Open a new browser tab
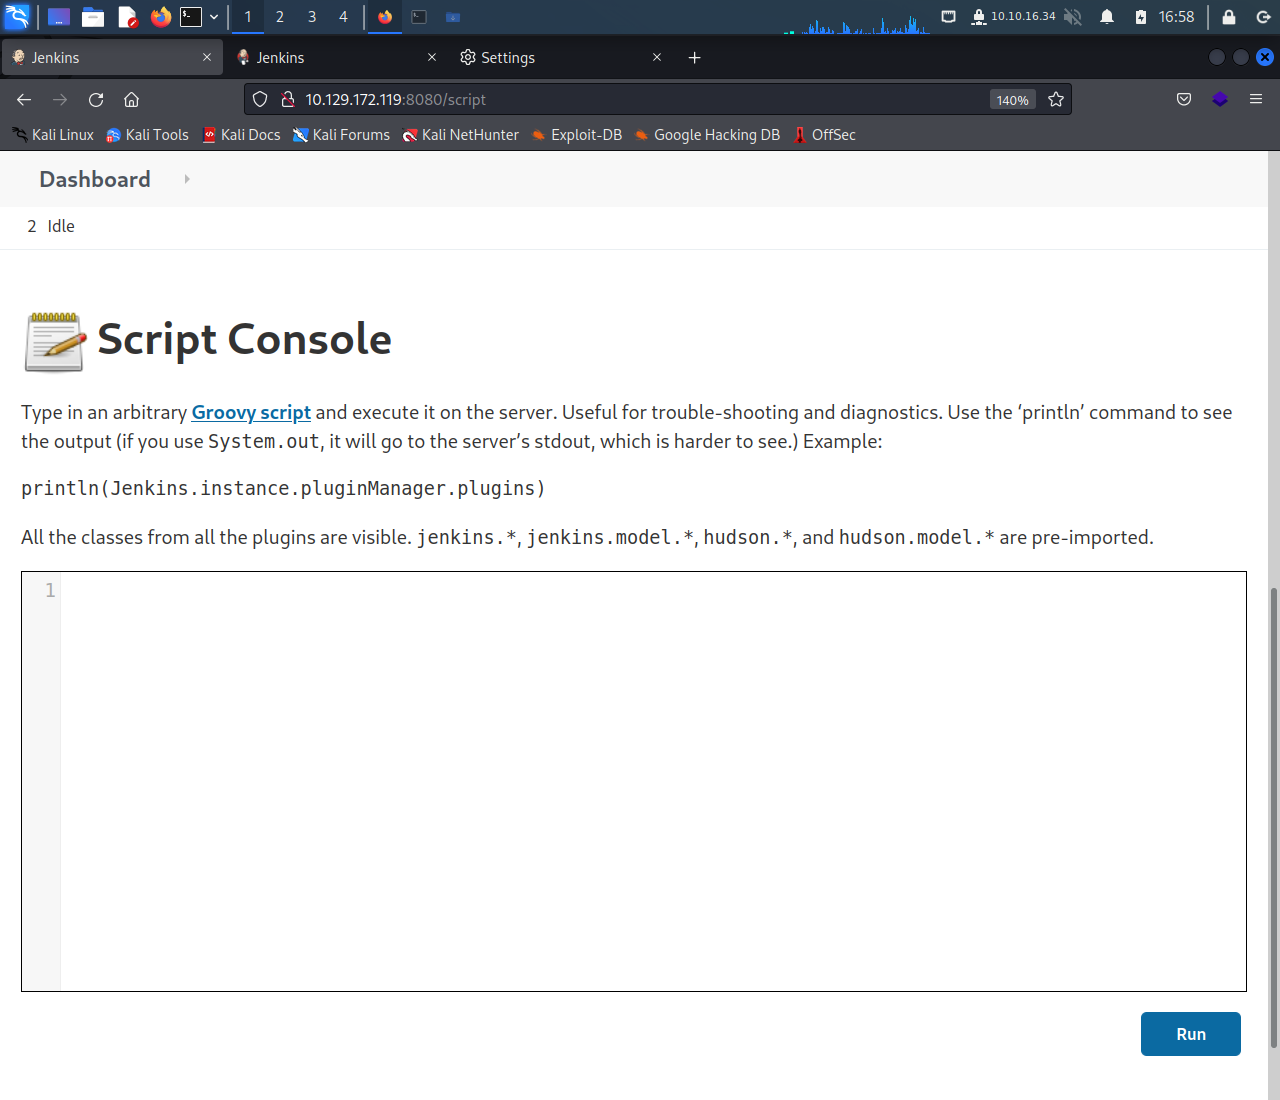The height and width of the screenshot is (1100, 1280). tap(695, 58)
